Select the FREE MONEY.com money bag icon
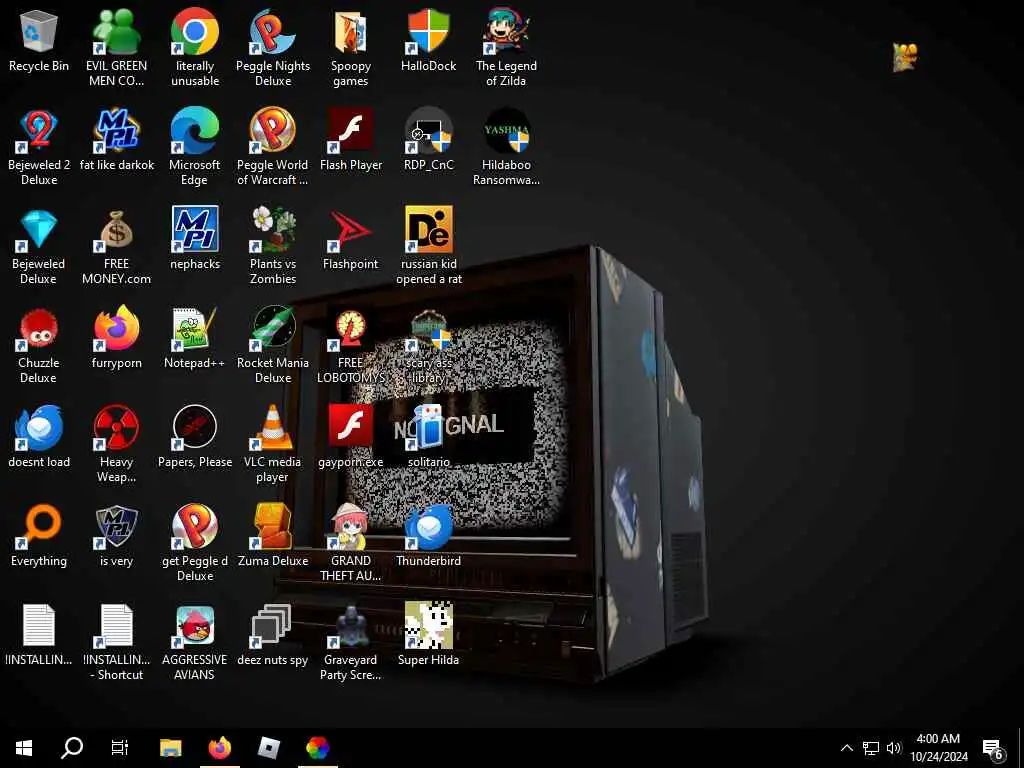 click(116, 230)
